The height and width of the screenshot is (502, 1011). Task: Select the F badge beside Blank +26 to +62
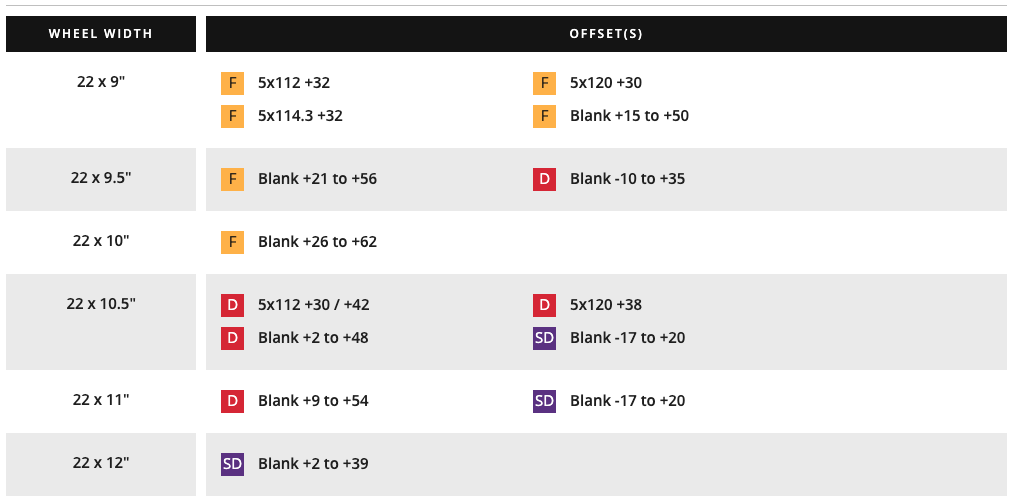[x=232, y=242]
